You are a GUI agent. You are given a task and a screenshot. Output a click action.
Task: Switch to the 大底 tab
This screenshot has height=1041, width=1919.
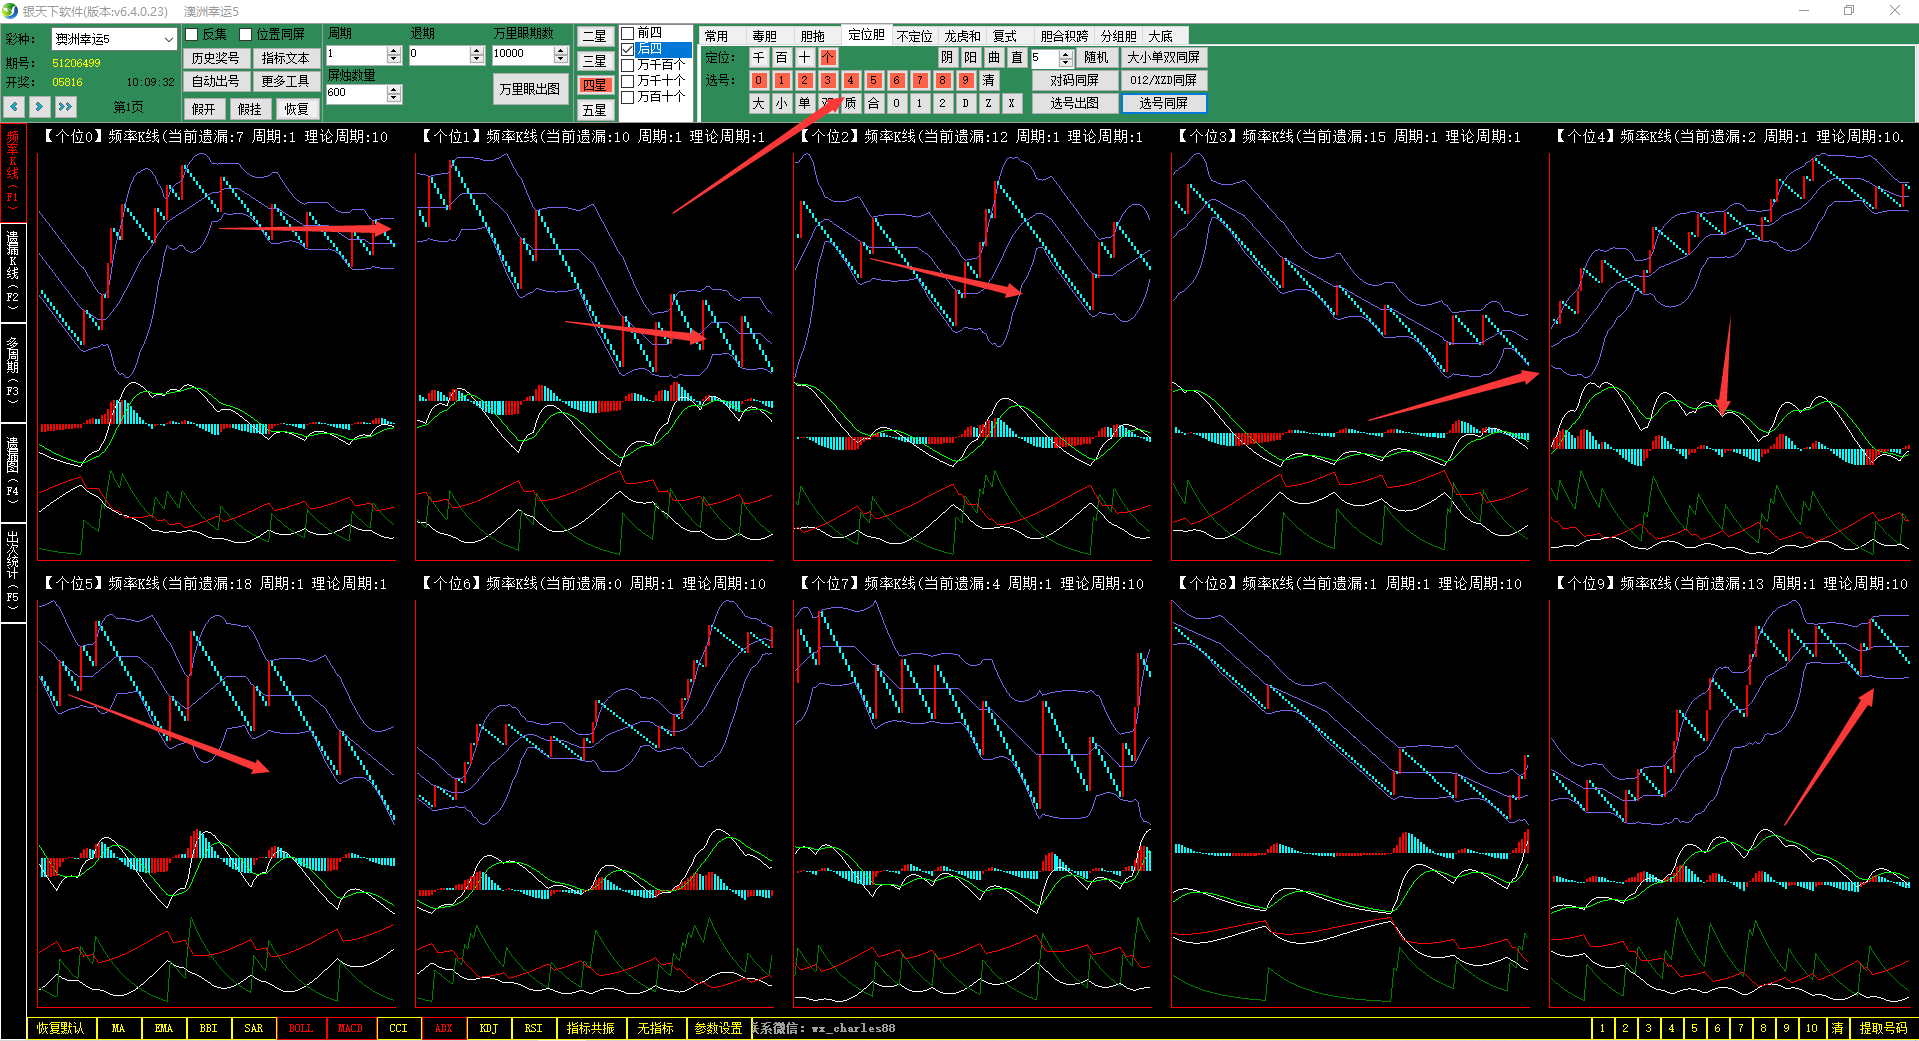pyautogui.click(x=1161, y=36)
